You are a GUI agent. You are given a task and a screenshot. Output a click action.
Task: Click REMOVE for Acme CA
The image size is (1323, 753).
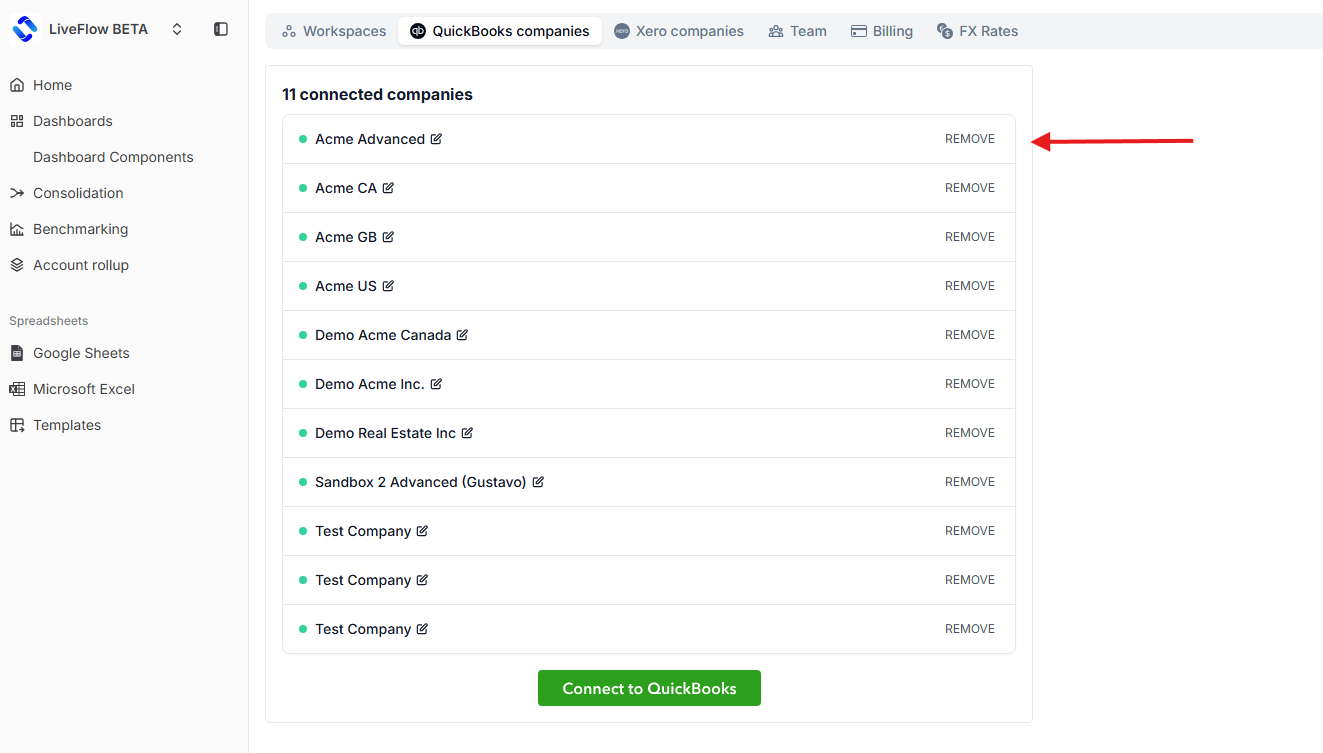click(x=970, y=188)
